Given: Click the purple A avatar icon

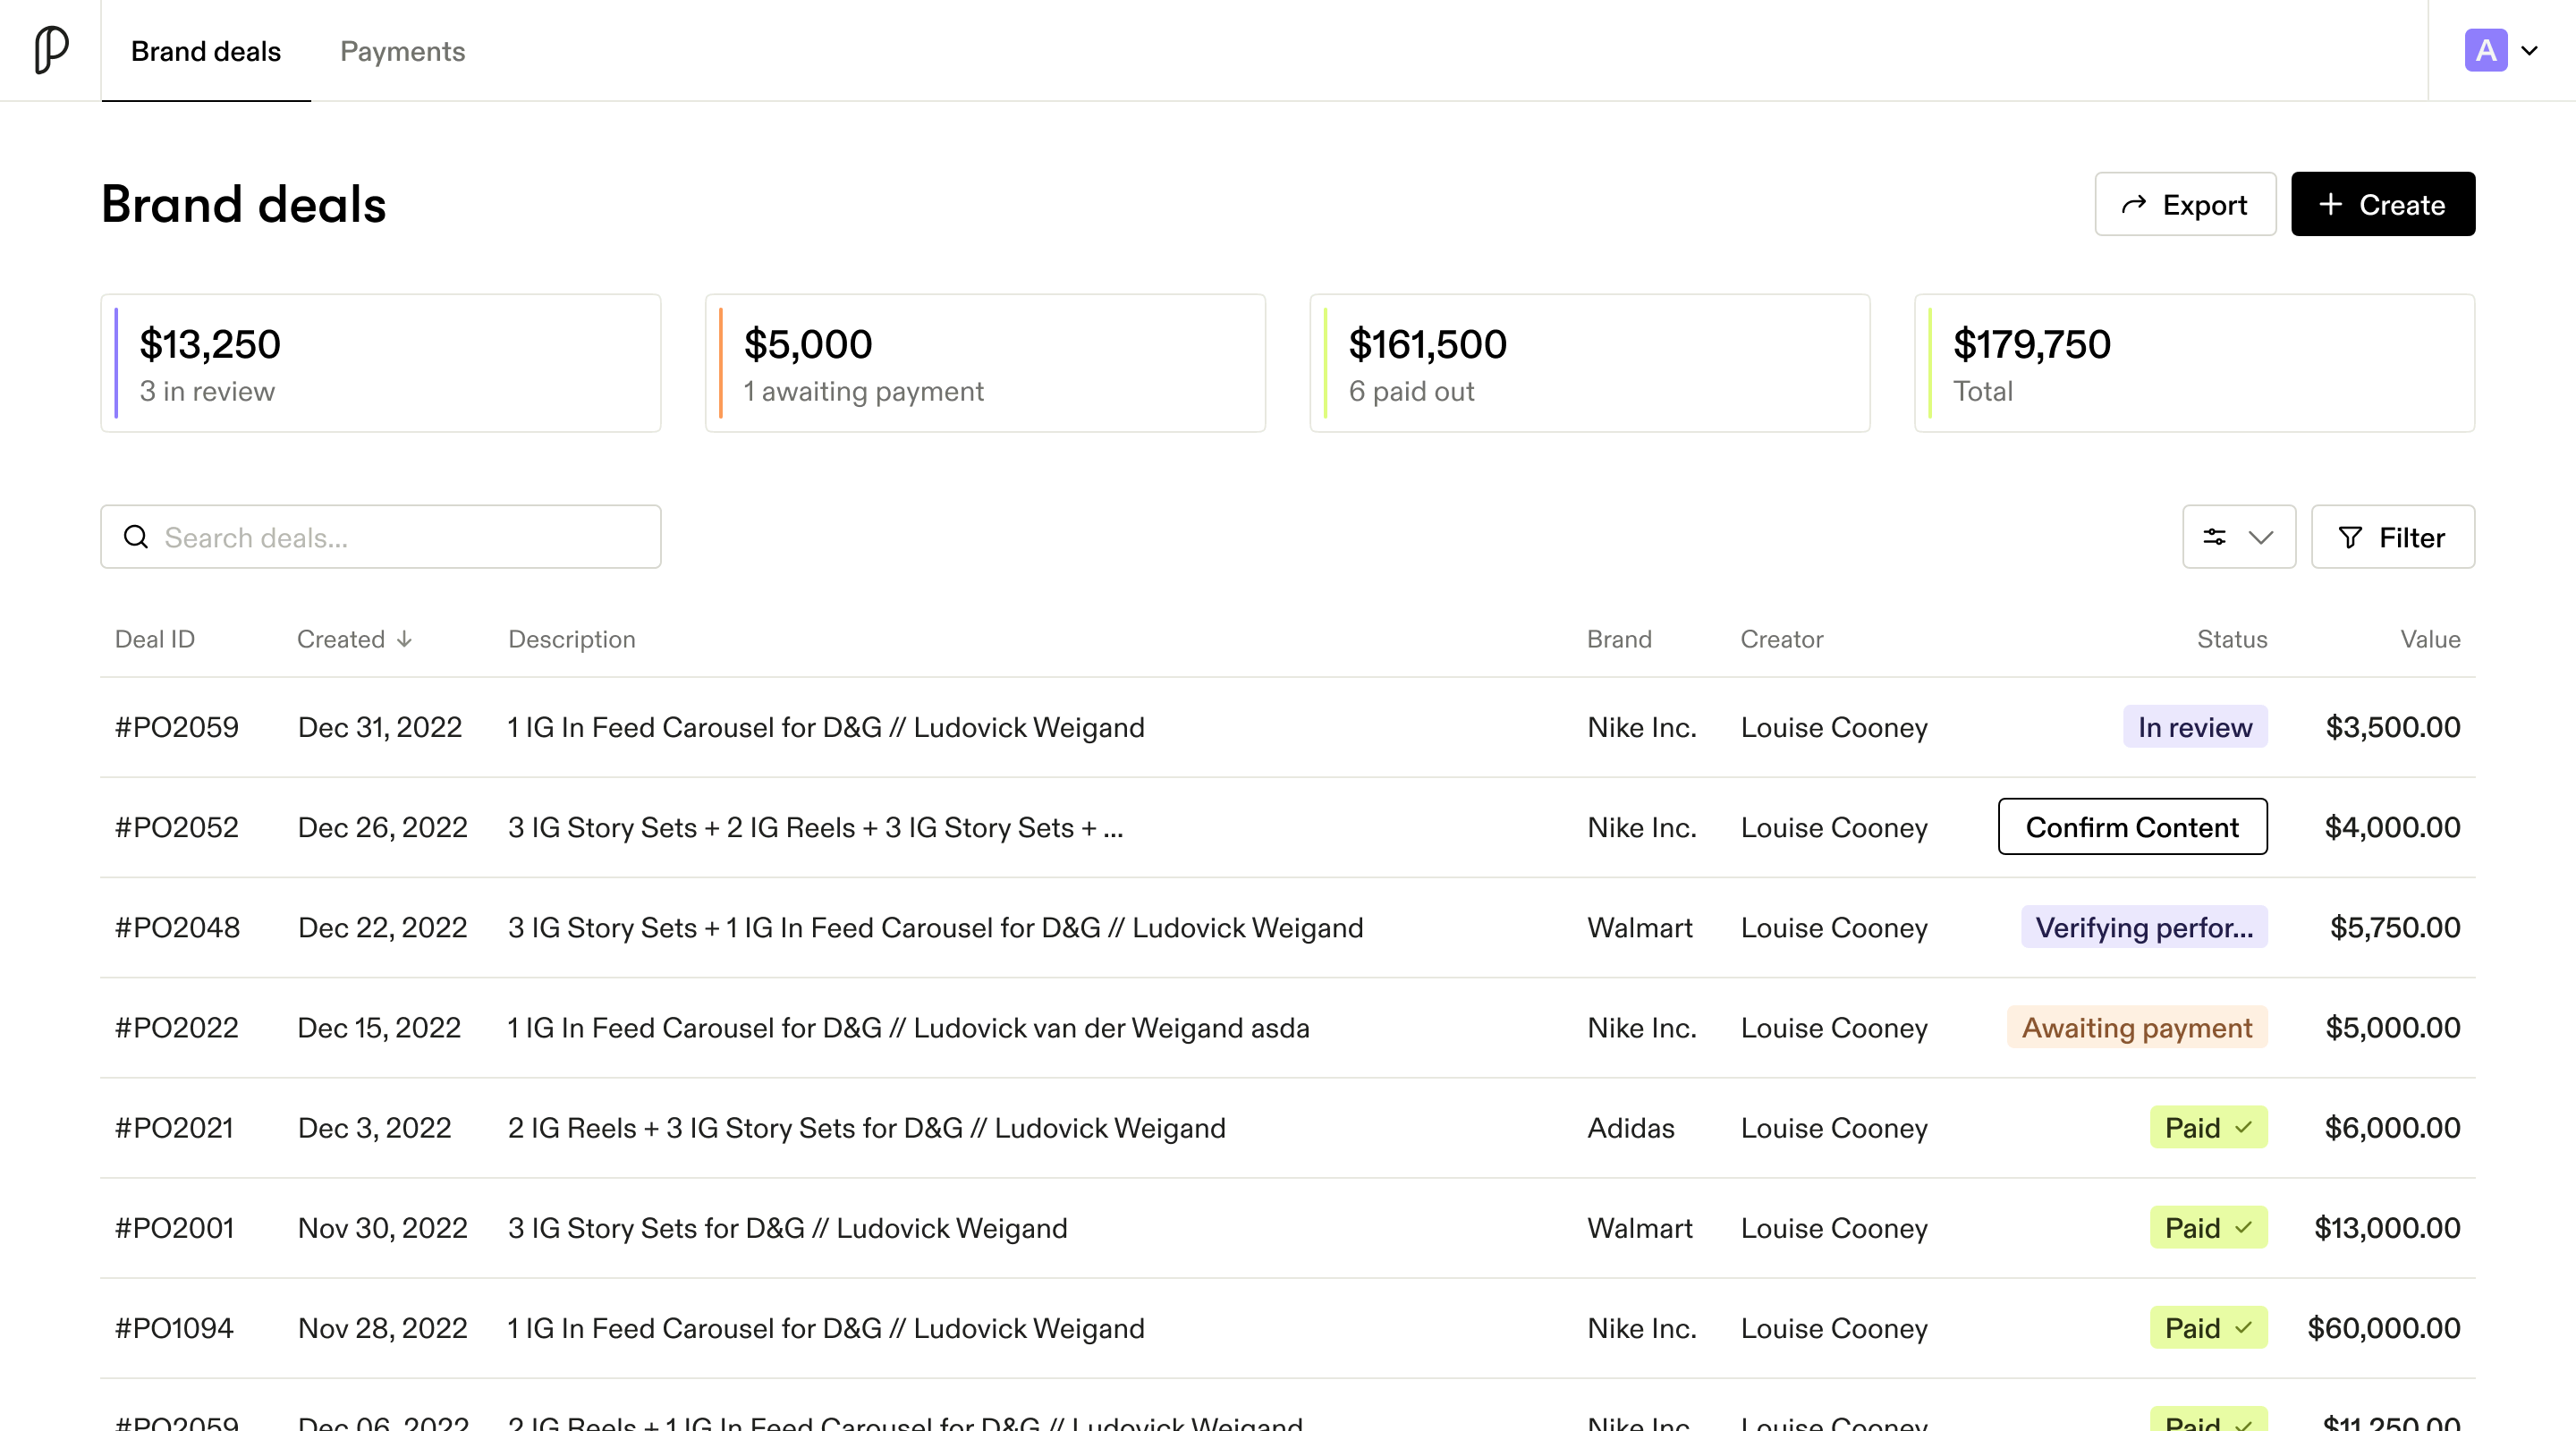Looking at the screenshot, I should 2485,50.
